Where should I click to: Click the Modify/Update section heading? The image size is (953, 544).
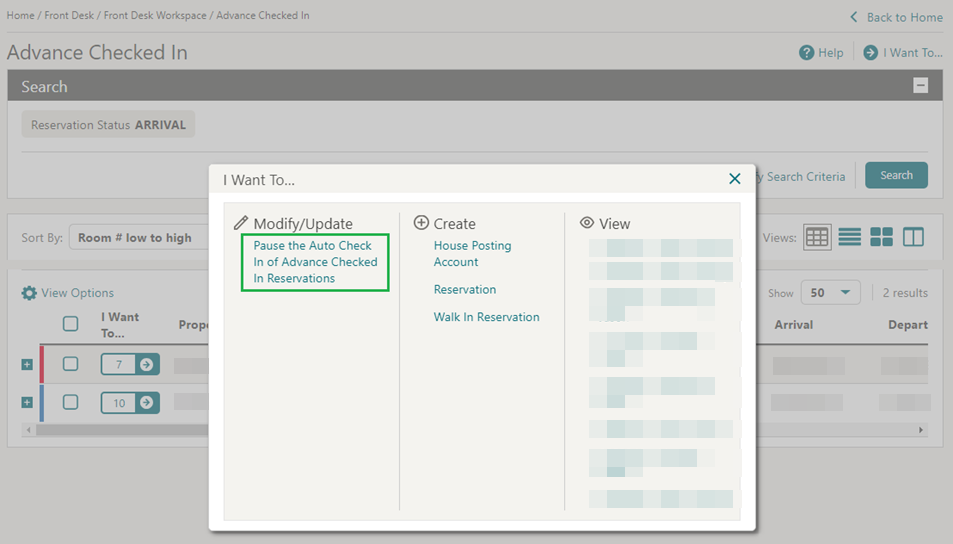(303, 224)
